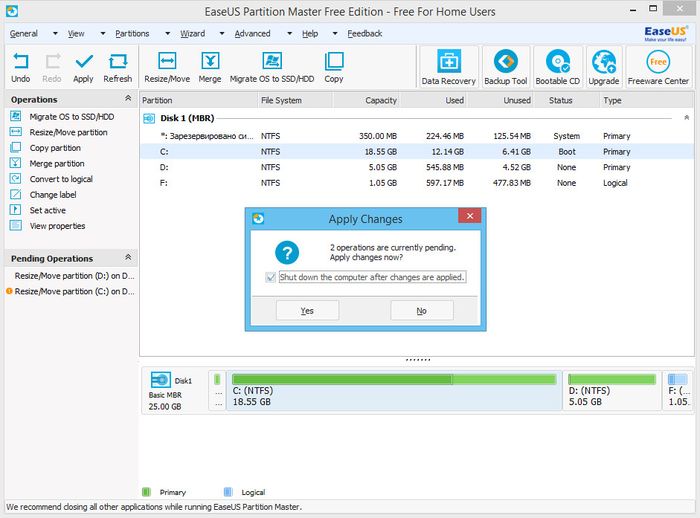Choose Migrate OS to SSD/HDD in Operations panel

(x=62, y=117)
